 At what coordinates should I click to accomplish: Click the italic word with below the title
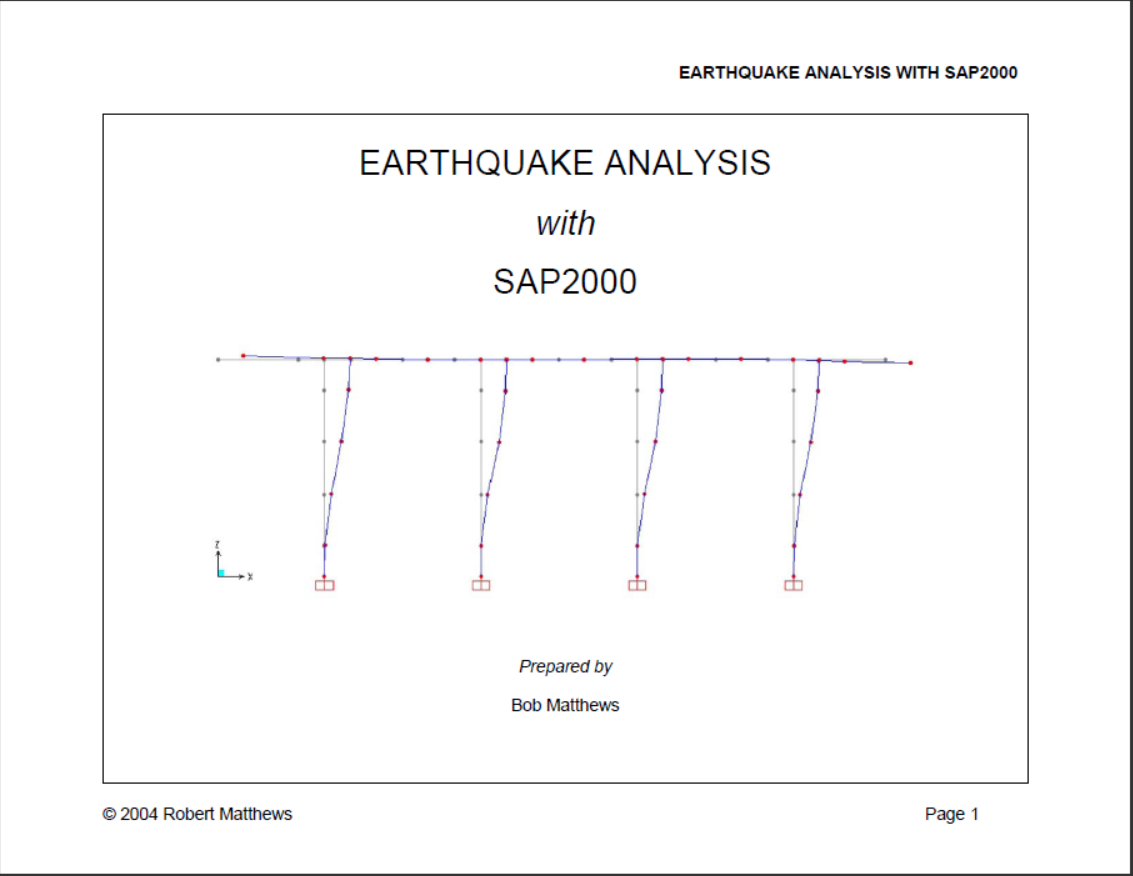(567, 222)
